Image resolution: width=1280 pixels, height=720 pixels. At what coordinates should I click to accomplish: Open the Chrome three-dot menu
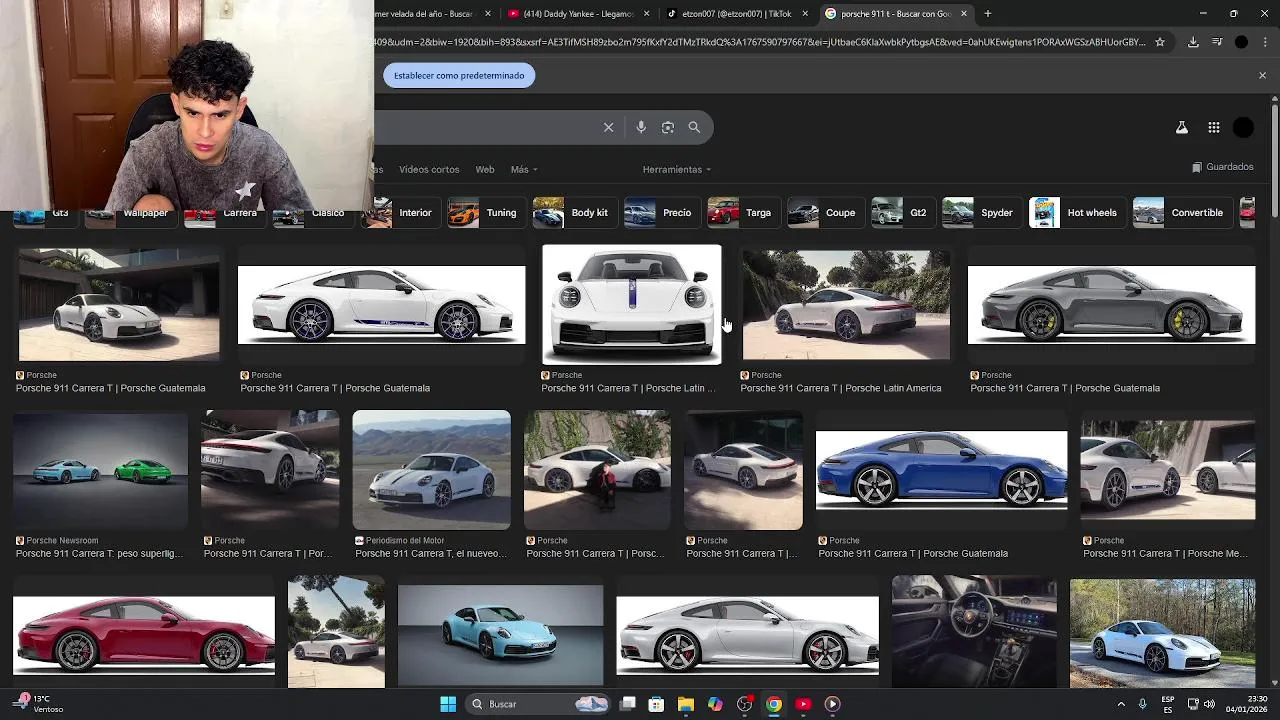pos(1265,42)
